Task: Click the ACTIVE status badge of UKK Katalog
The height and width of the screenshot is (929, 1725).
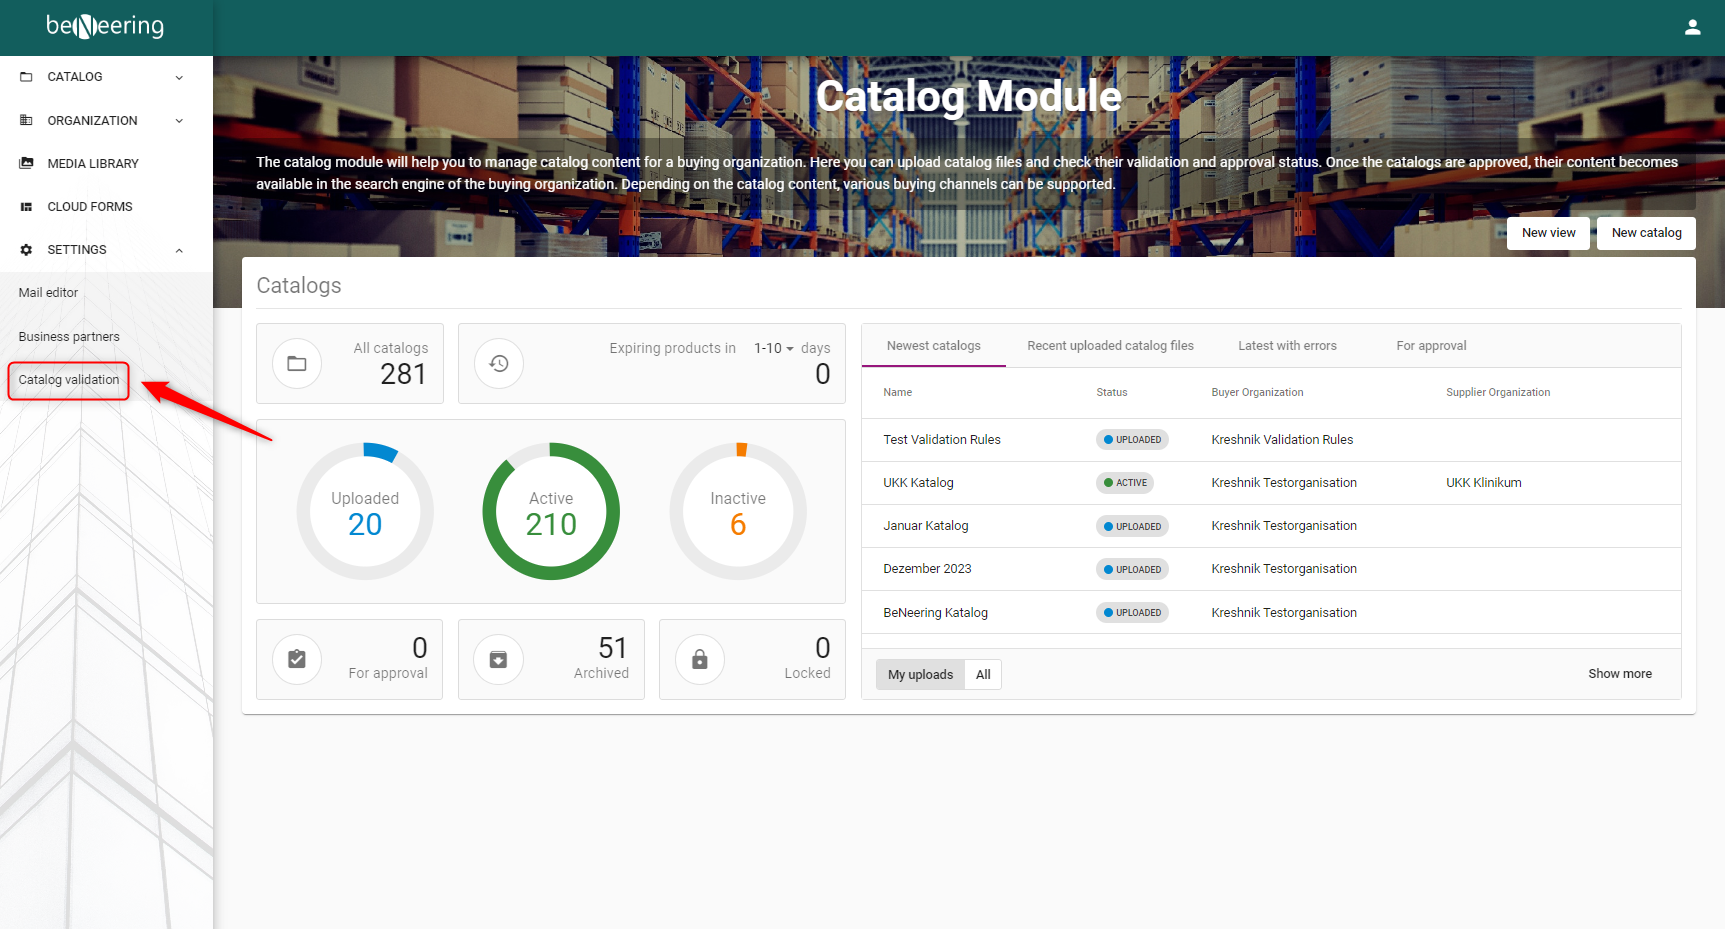Action: click(x=1125, y=483)
